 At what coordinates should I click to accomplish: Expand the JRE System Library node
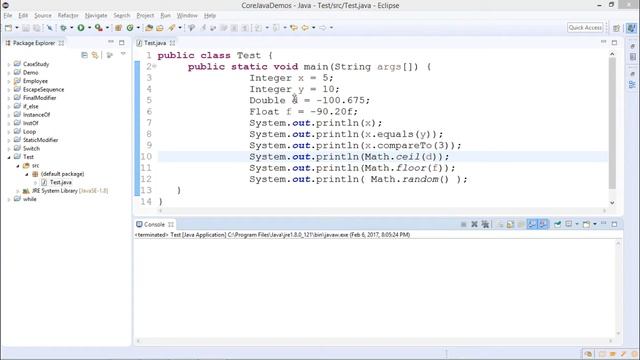pos(18,191)
